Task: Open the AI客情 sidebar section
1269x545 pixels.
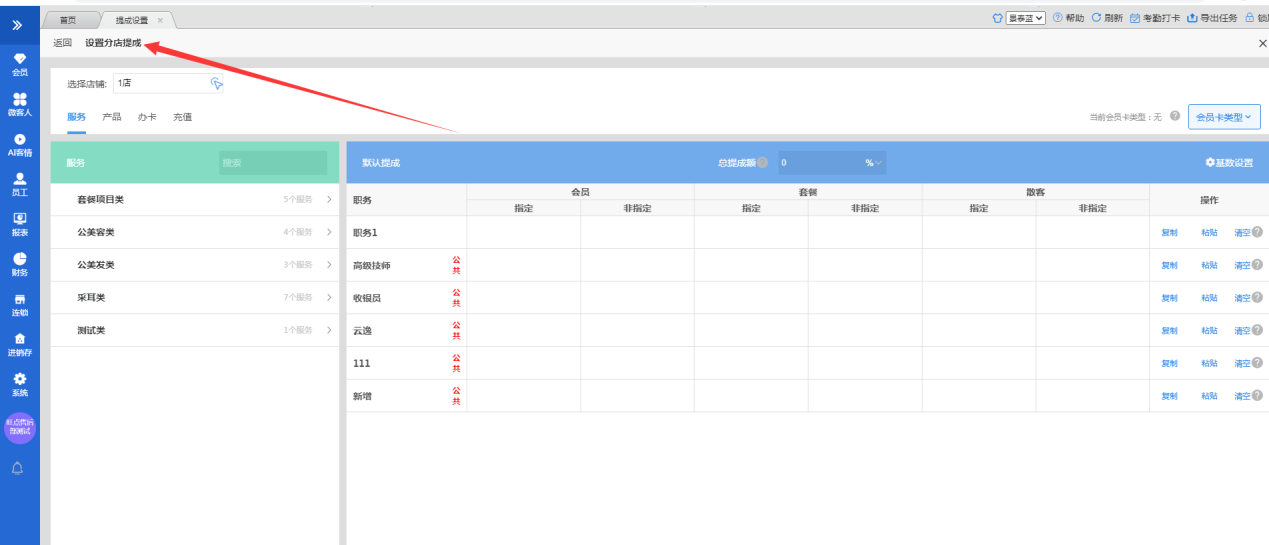Action: (x=19, y=145)
